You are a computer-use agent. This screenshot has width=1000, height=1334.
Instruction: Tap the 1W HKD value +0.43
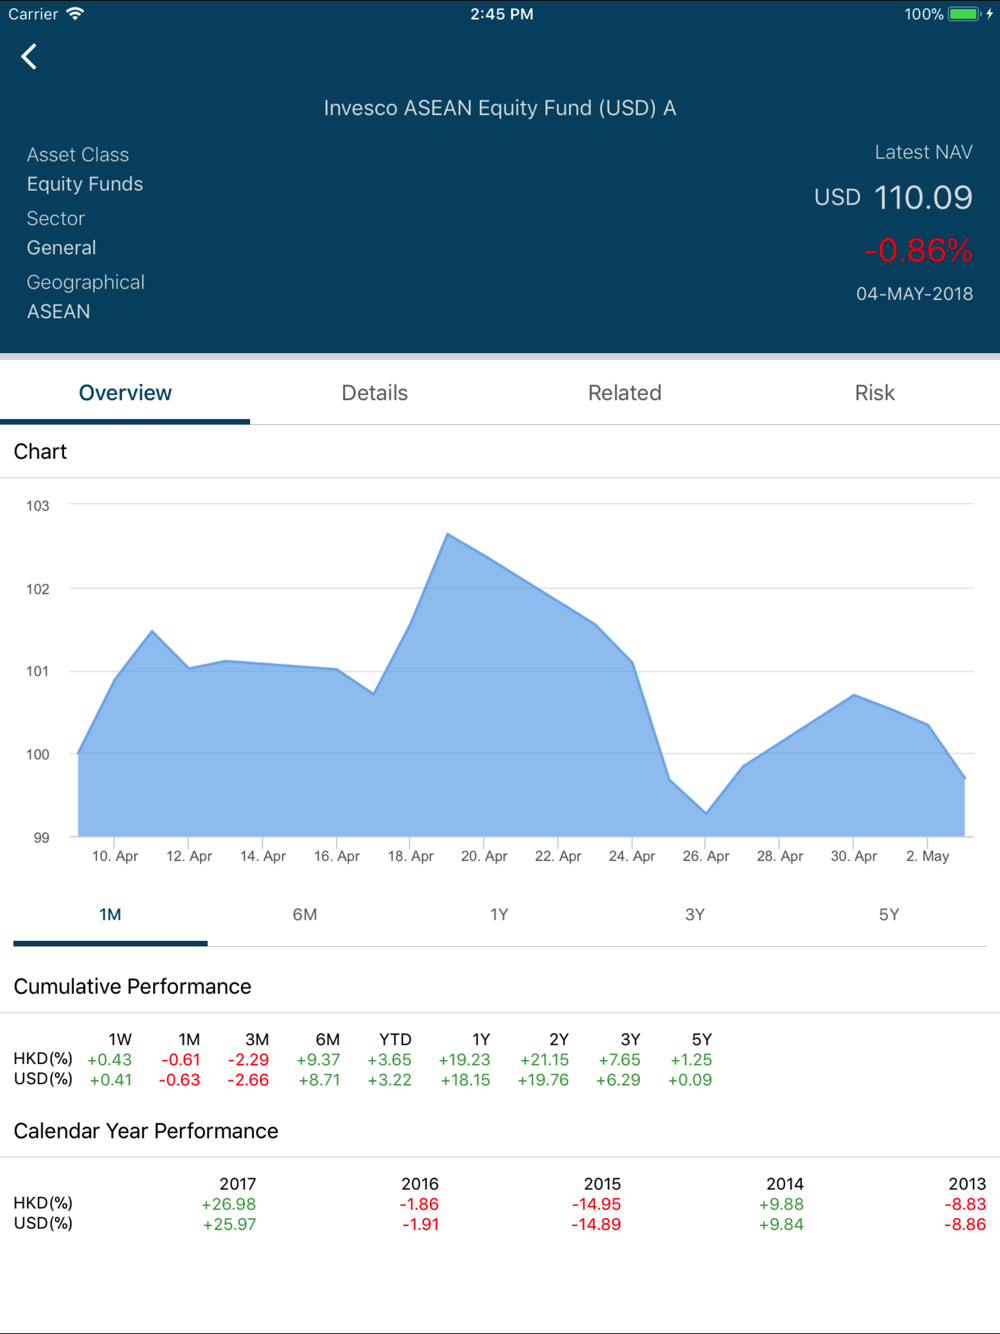(x=110, y=1060)
